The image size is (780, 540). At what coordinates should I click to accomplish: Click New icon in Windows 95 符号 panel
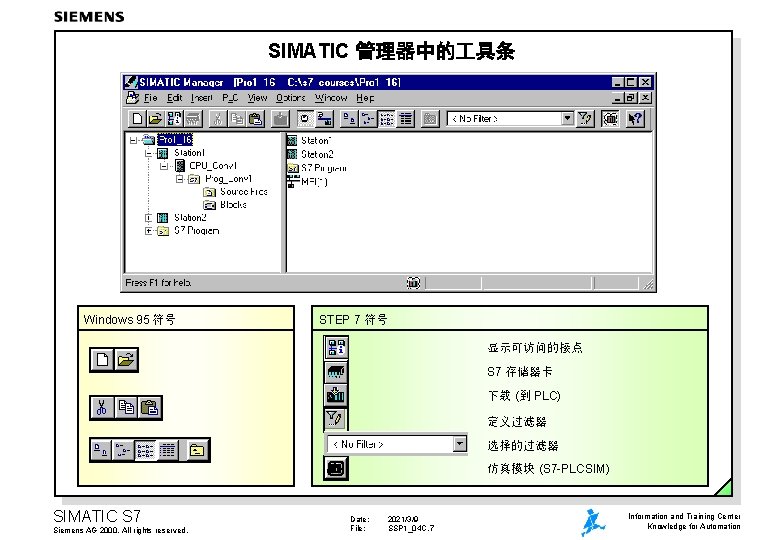(x=102, y=360)
